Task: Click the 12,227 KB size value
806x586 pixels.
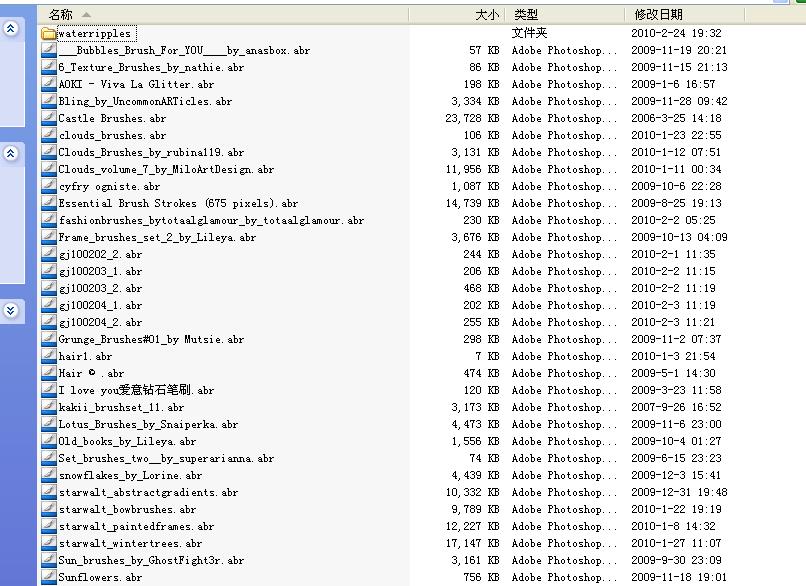Action: (x=472, y=526)
